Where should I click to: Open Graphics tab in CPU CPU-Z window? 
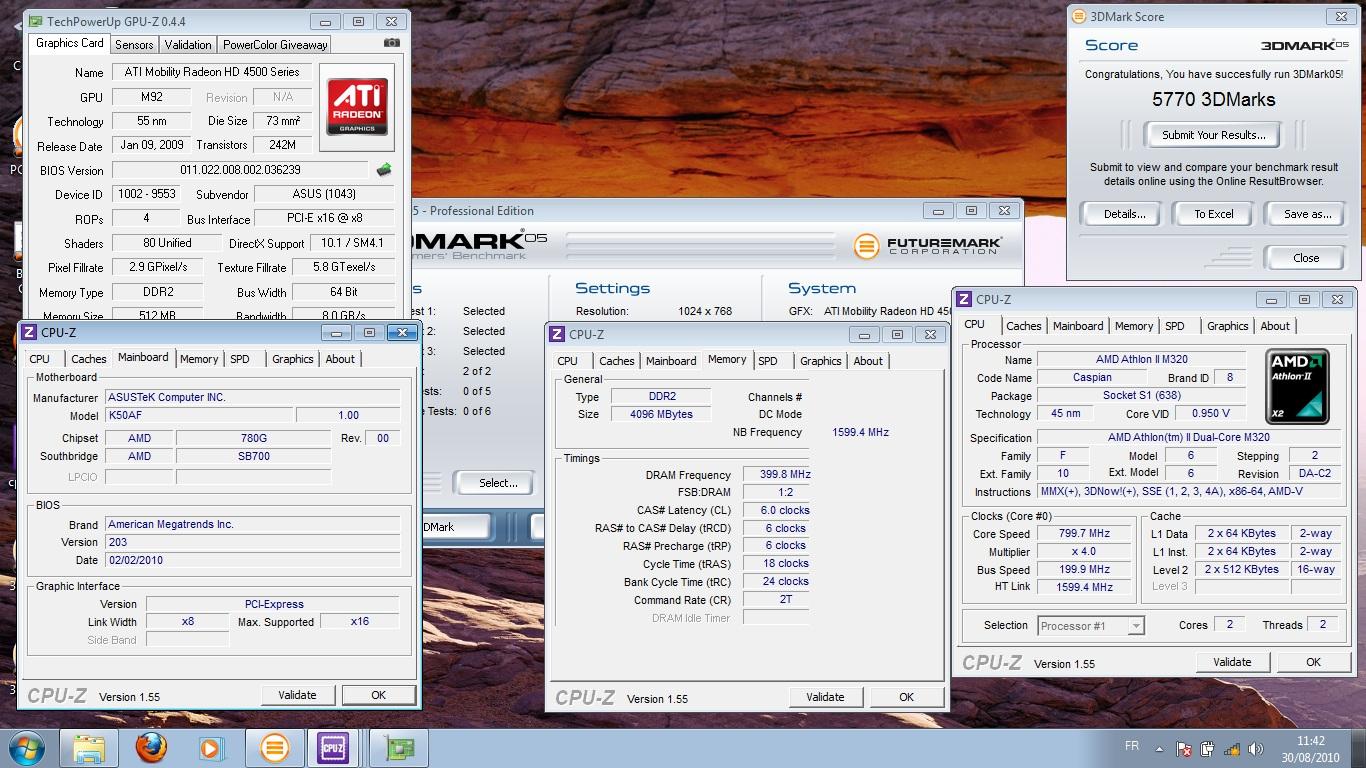click(x=1227, y=326)
